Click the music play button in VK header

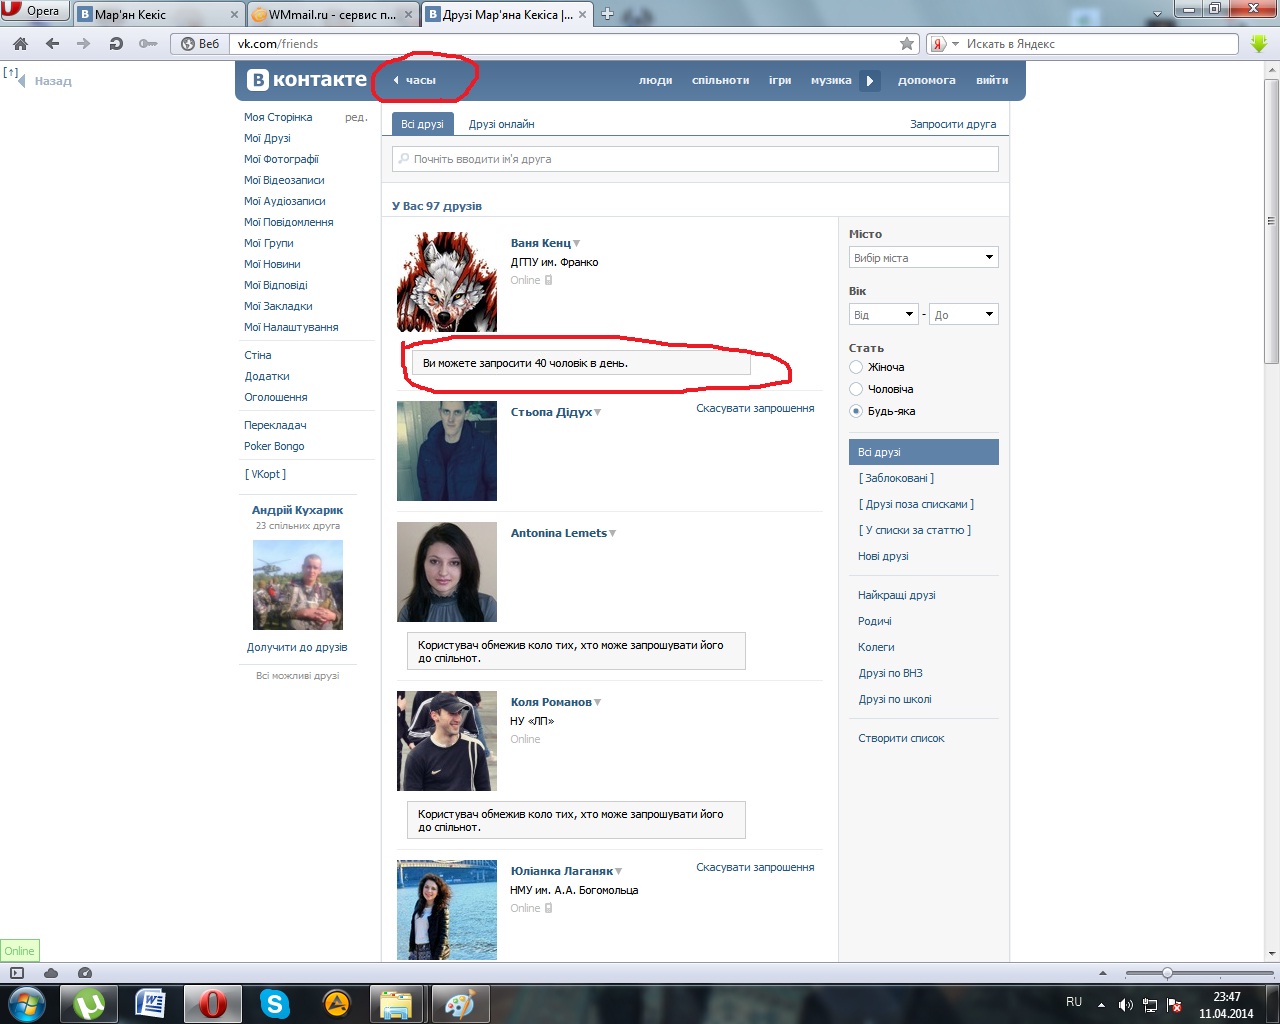click(870, 81)
